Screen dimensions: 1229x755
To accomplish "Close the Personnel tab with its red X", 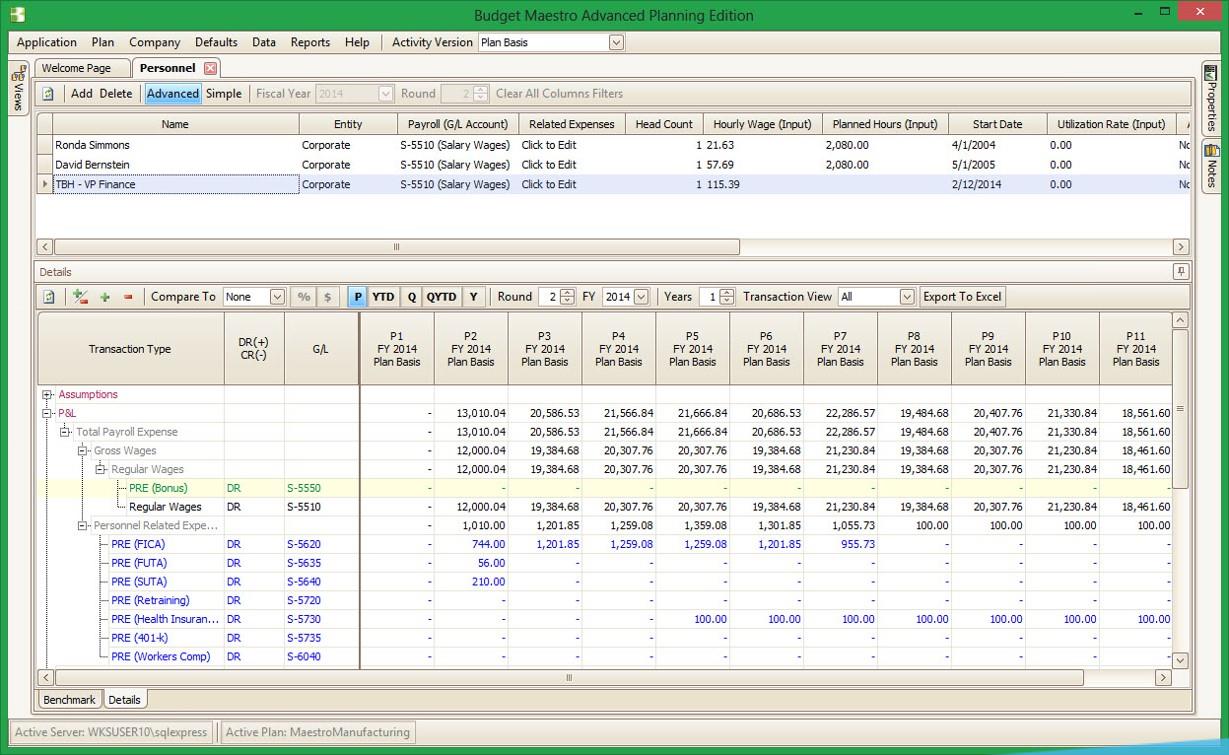I will (210, 68).
